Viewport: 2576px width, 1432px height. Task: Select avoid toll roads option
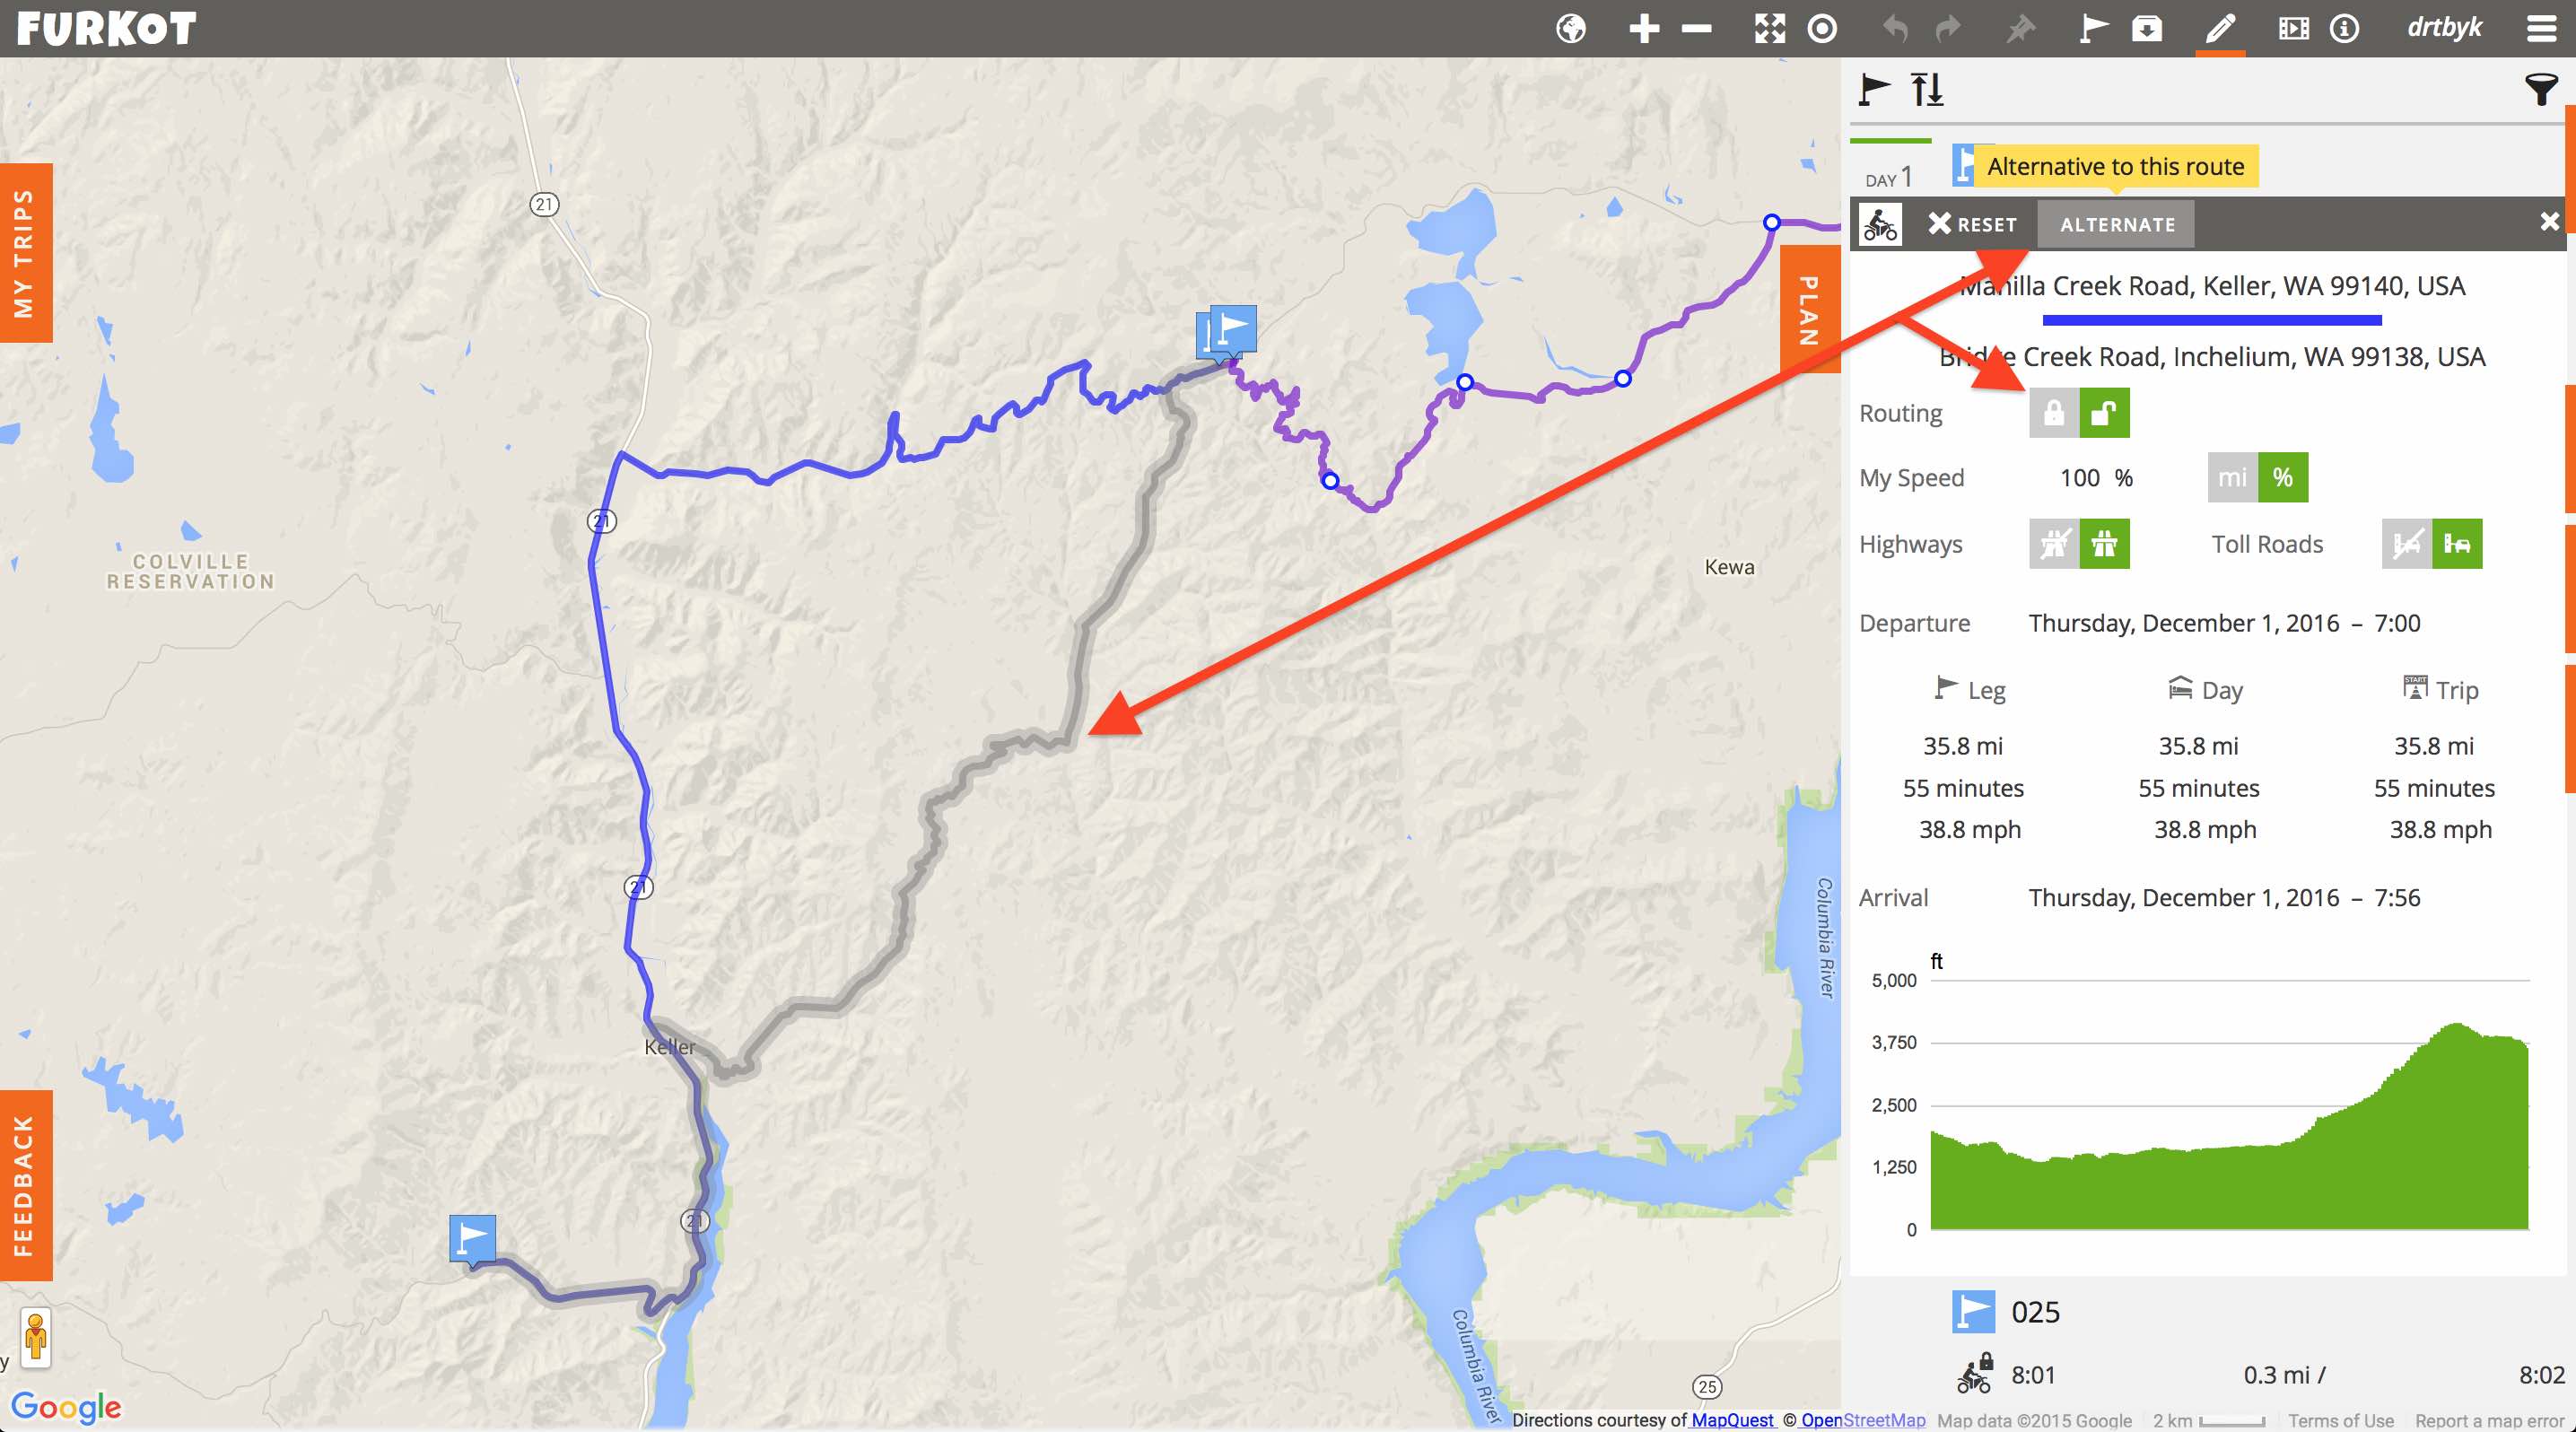pos(2407,544)
